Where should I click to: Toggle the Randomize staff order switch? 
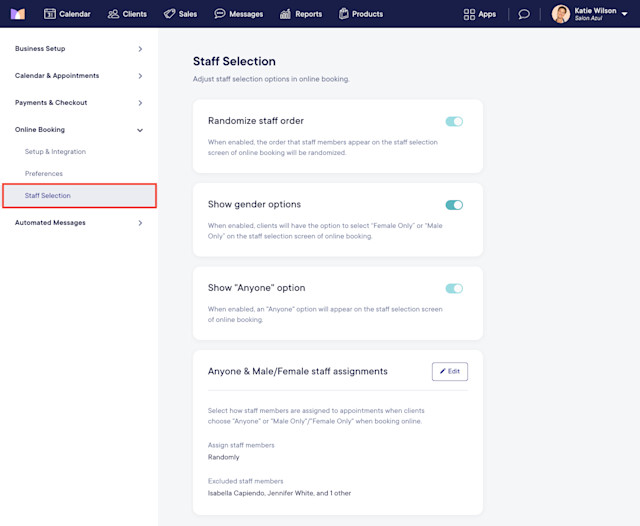click(454, 122)
